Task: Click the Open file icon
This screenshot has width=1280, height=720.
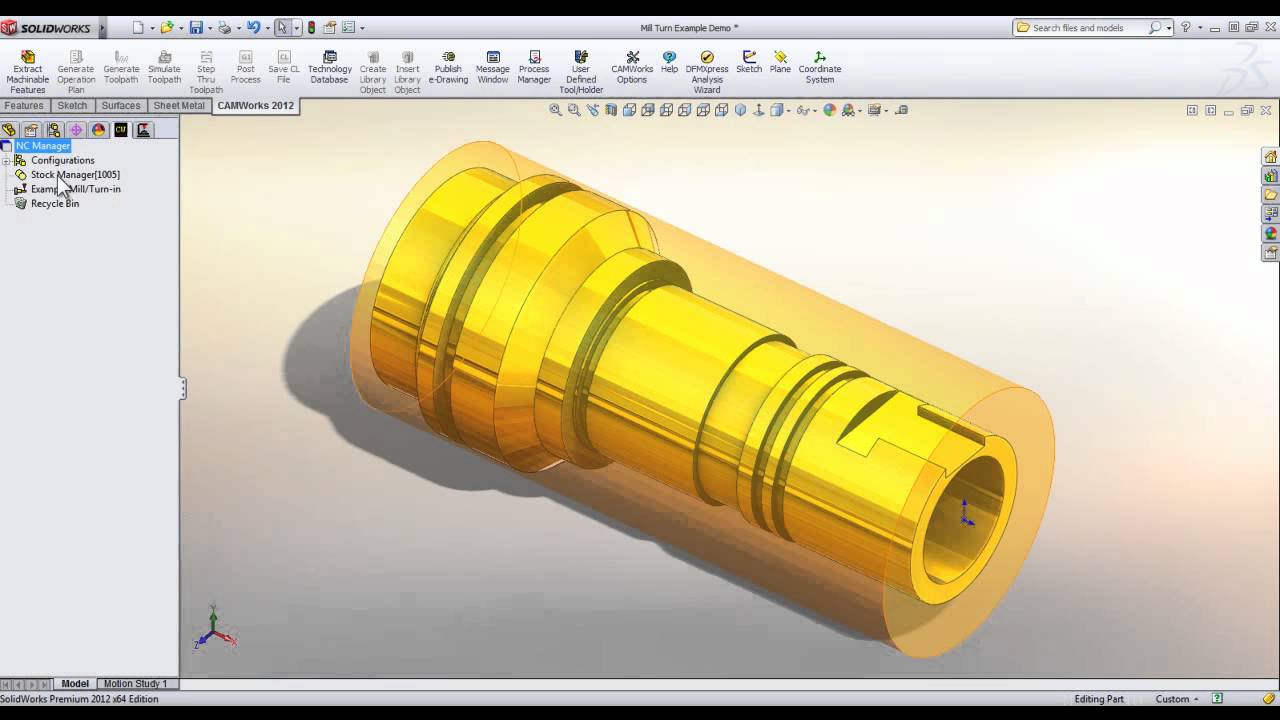Action: pos(167,28)
